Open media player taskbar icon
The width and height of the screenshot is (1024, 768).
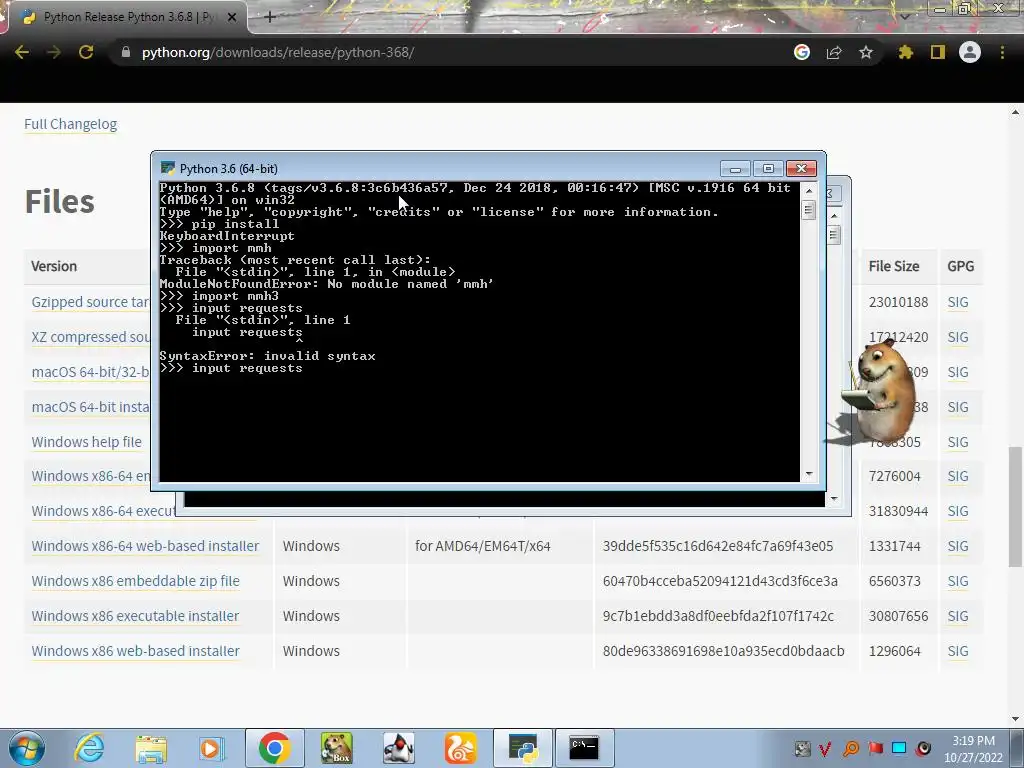212,748
